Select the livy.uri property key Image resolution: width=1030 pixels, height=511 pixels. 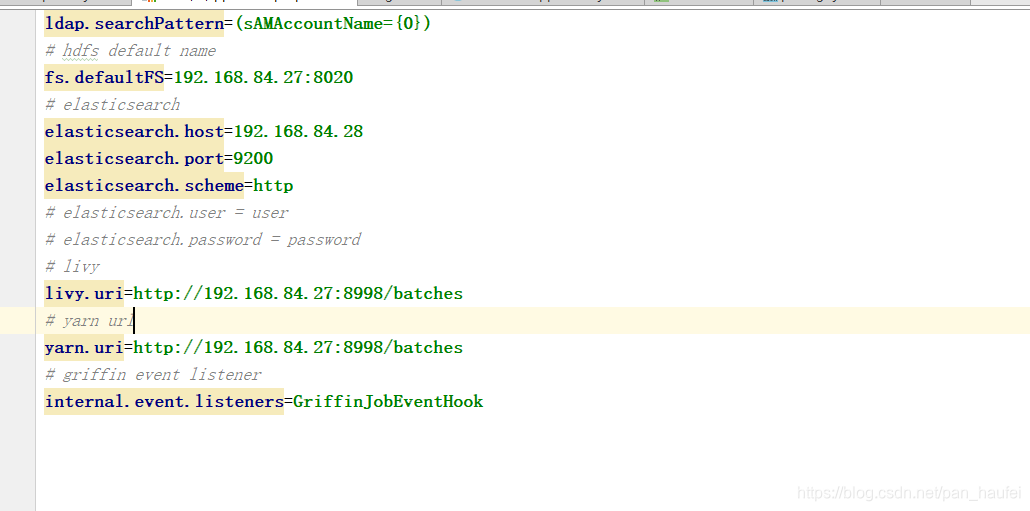point(84,294)
